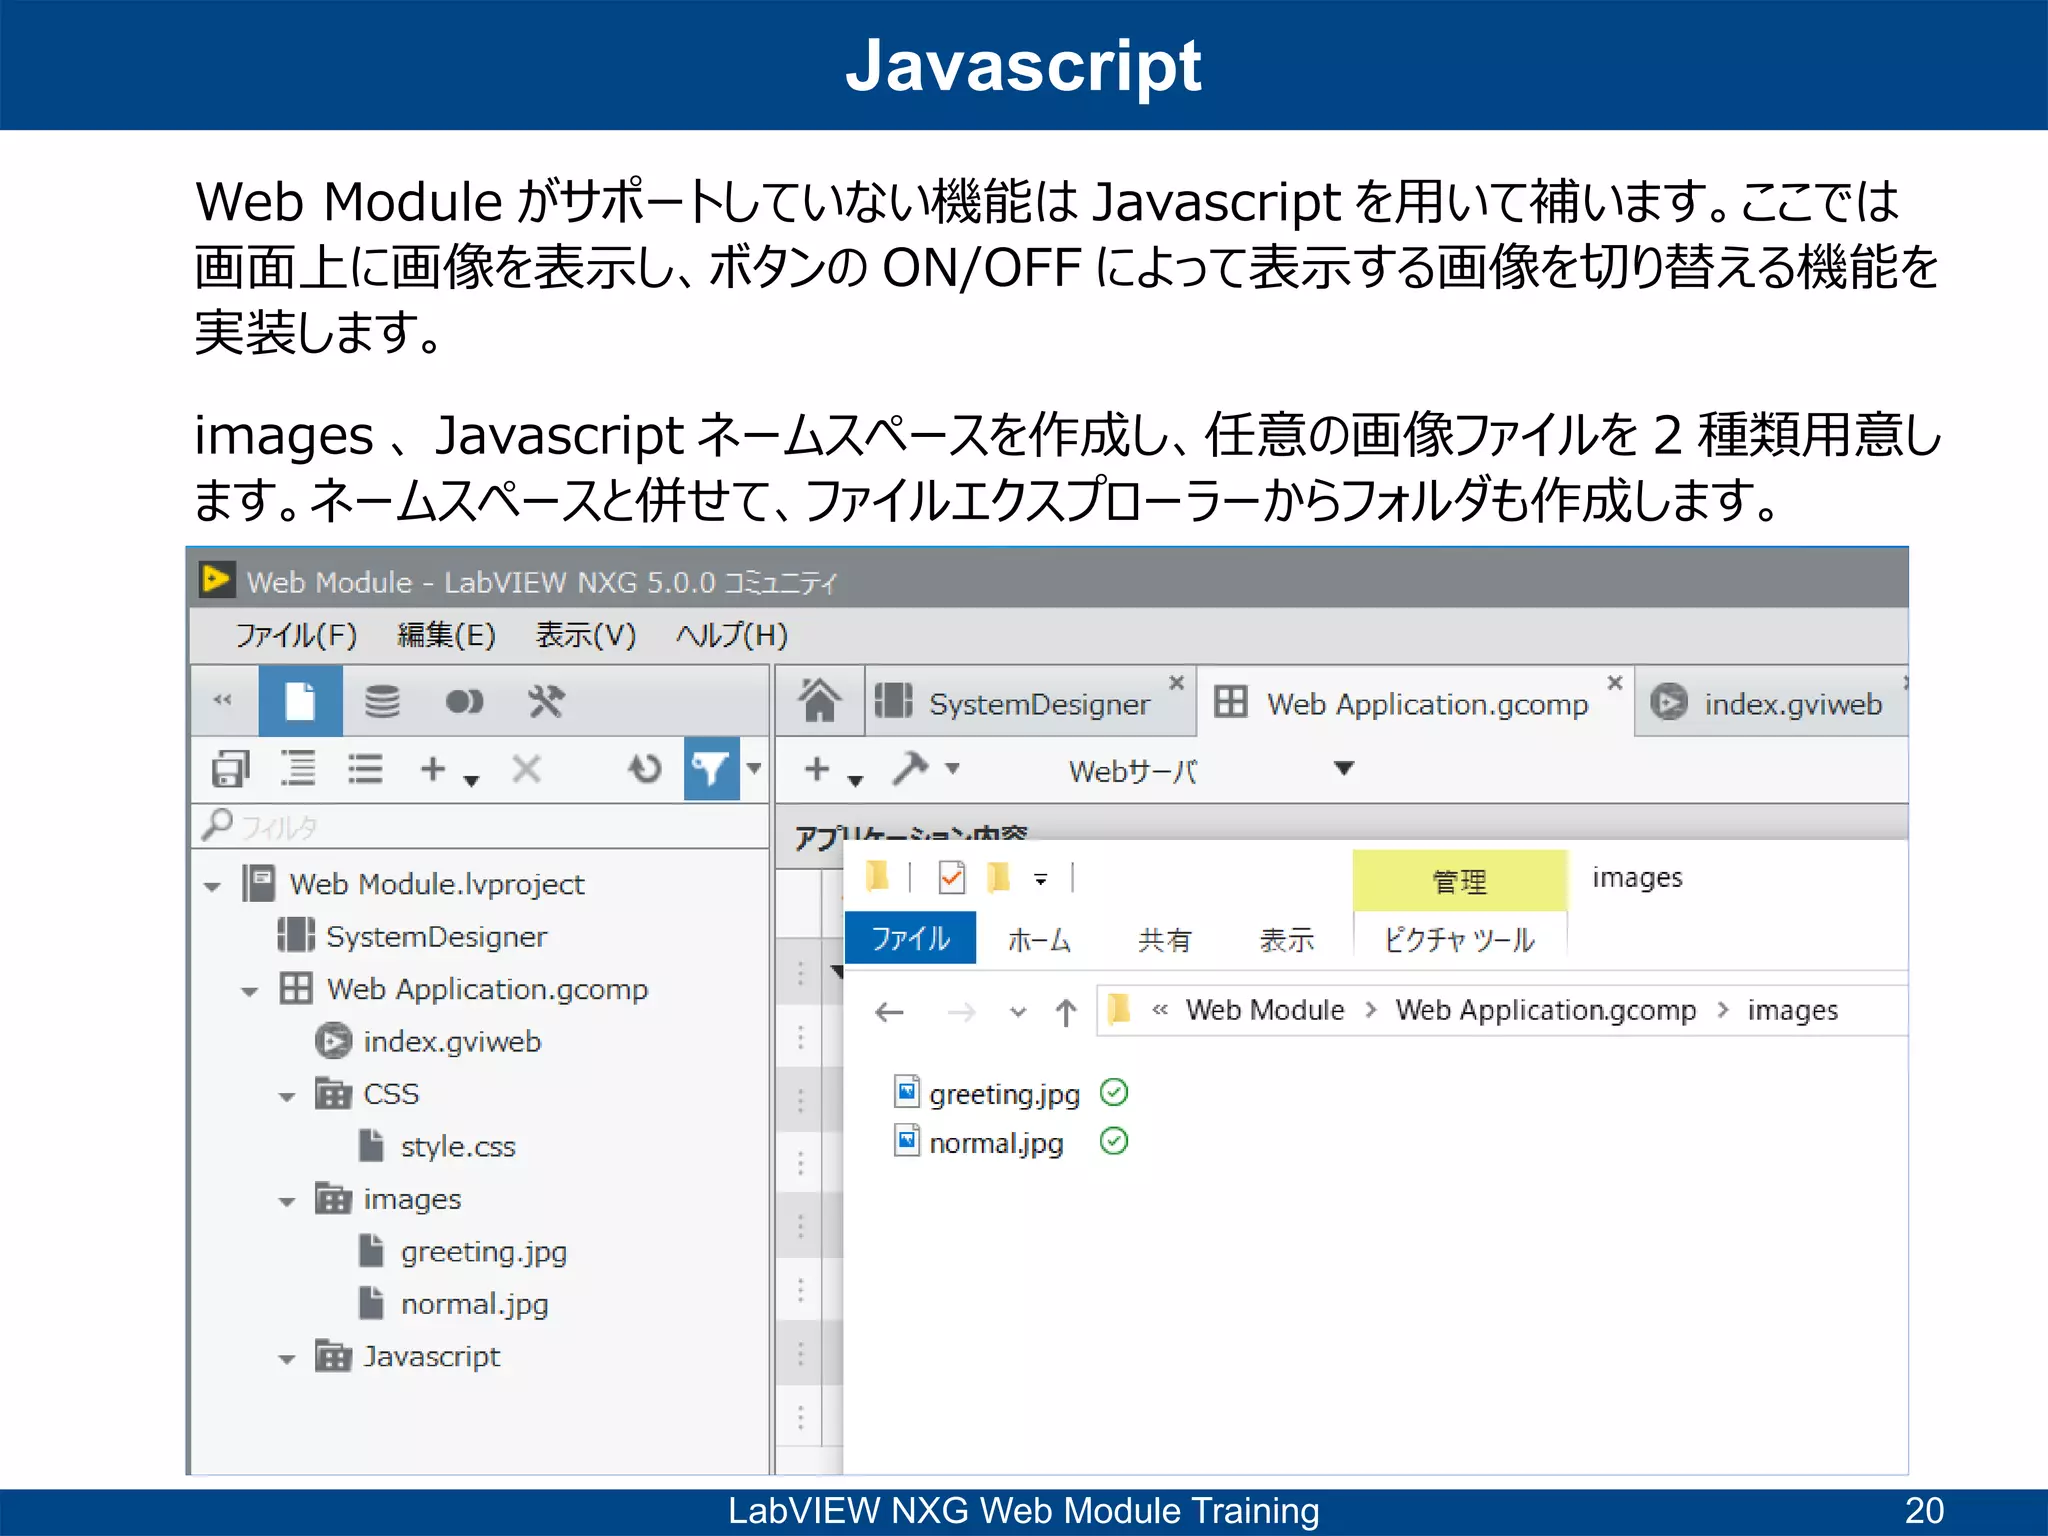Image resolution: width=2048 pixels, height=1536 pixels.
Task: Select the wrench and hammer tools icon
Action: [x=546, y=702]
